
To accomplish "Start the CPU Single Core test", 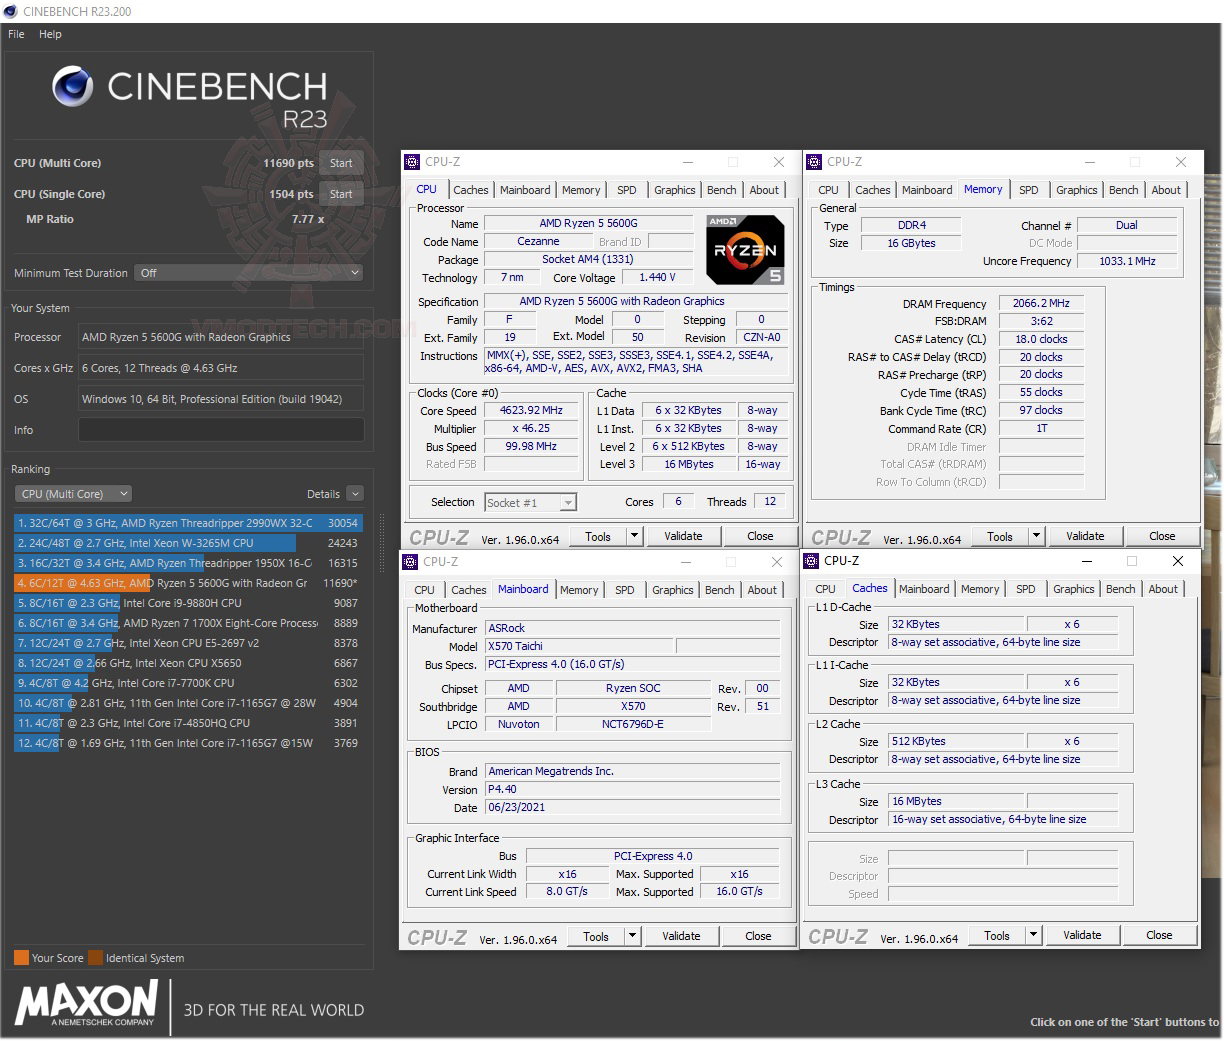I will point(341,194).
